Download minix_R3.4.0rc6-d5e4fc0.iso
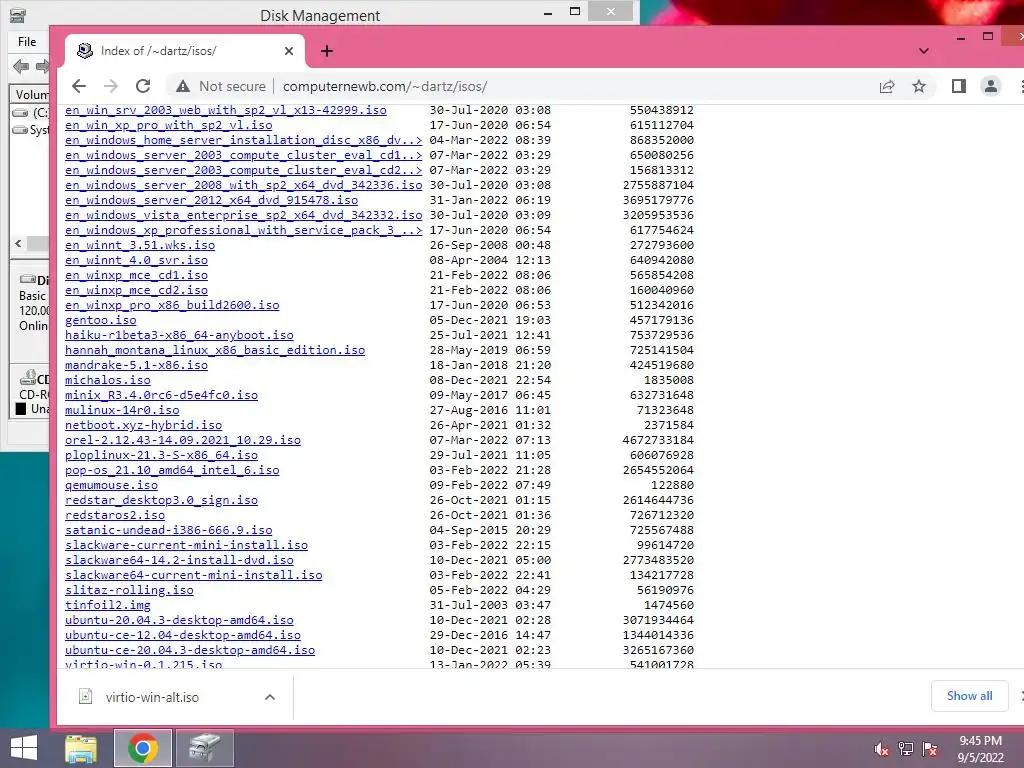The image size is (1024, 768). 161,395
